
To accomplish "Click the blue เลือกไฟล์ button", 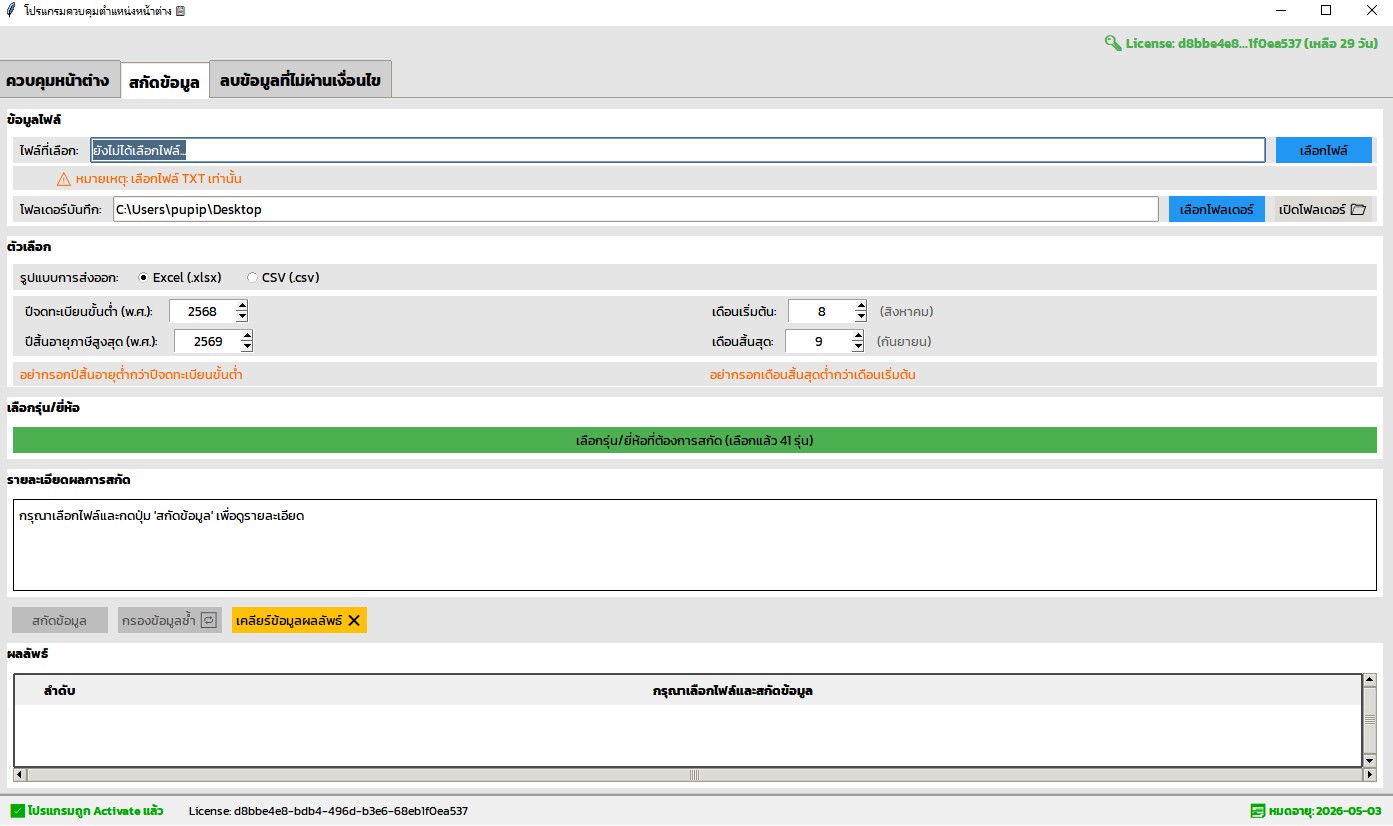I will pyautogui.click(x=1323, y=151).
